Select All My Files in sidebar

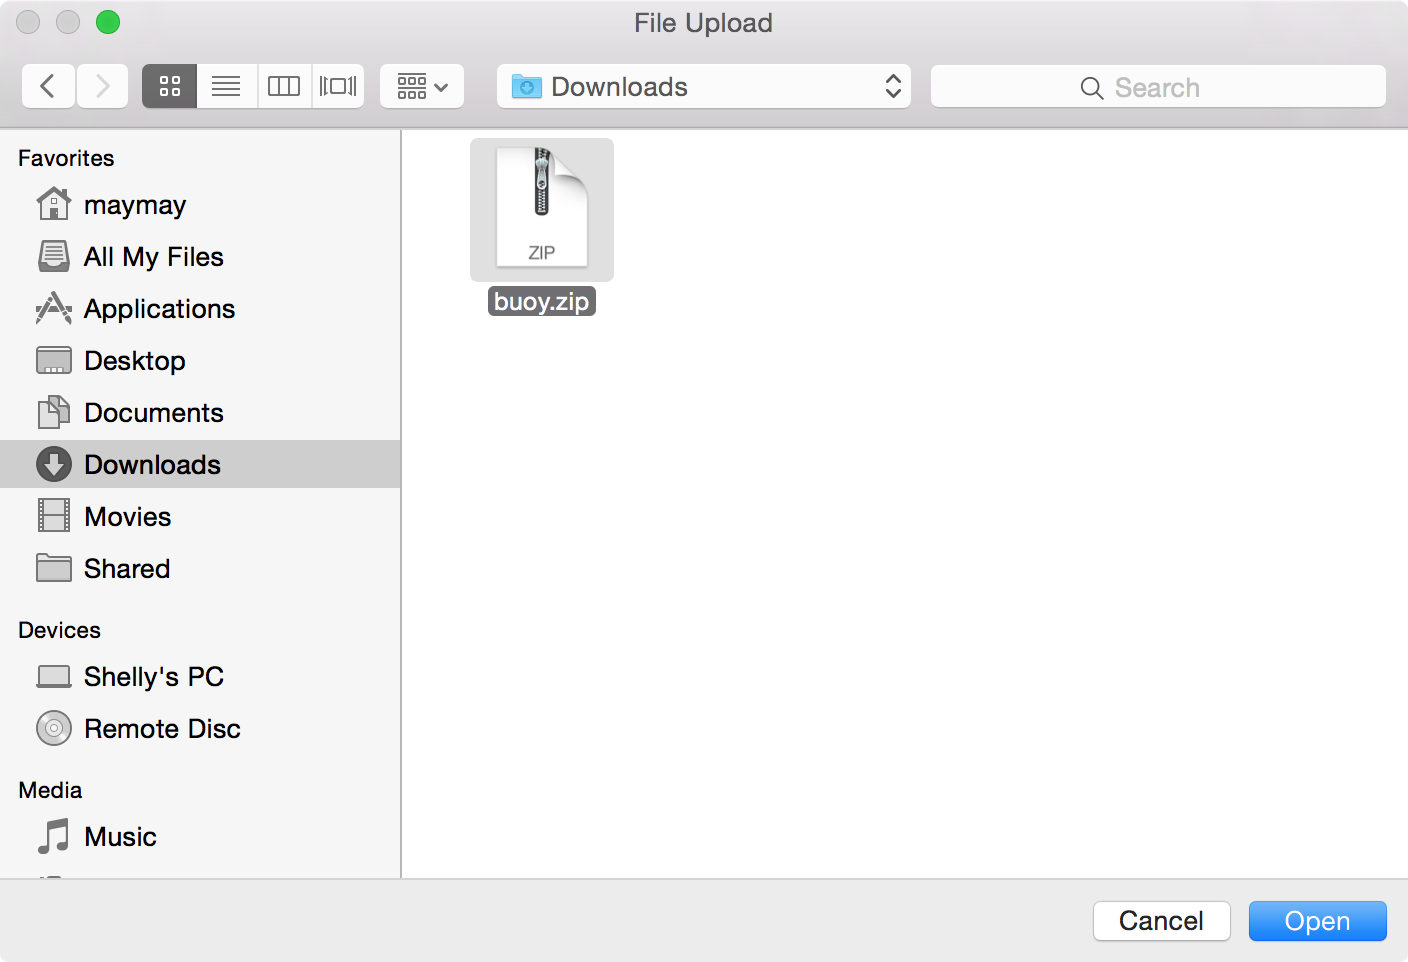coord(200,257)
